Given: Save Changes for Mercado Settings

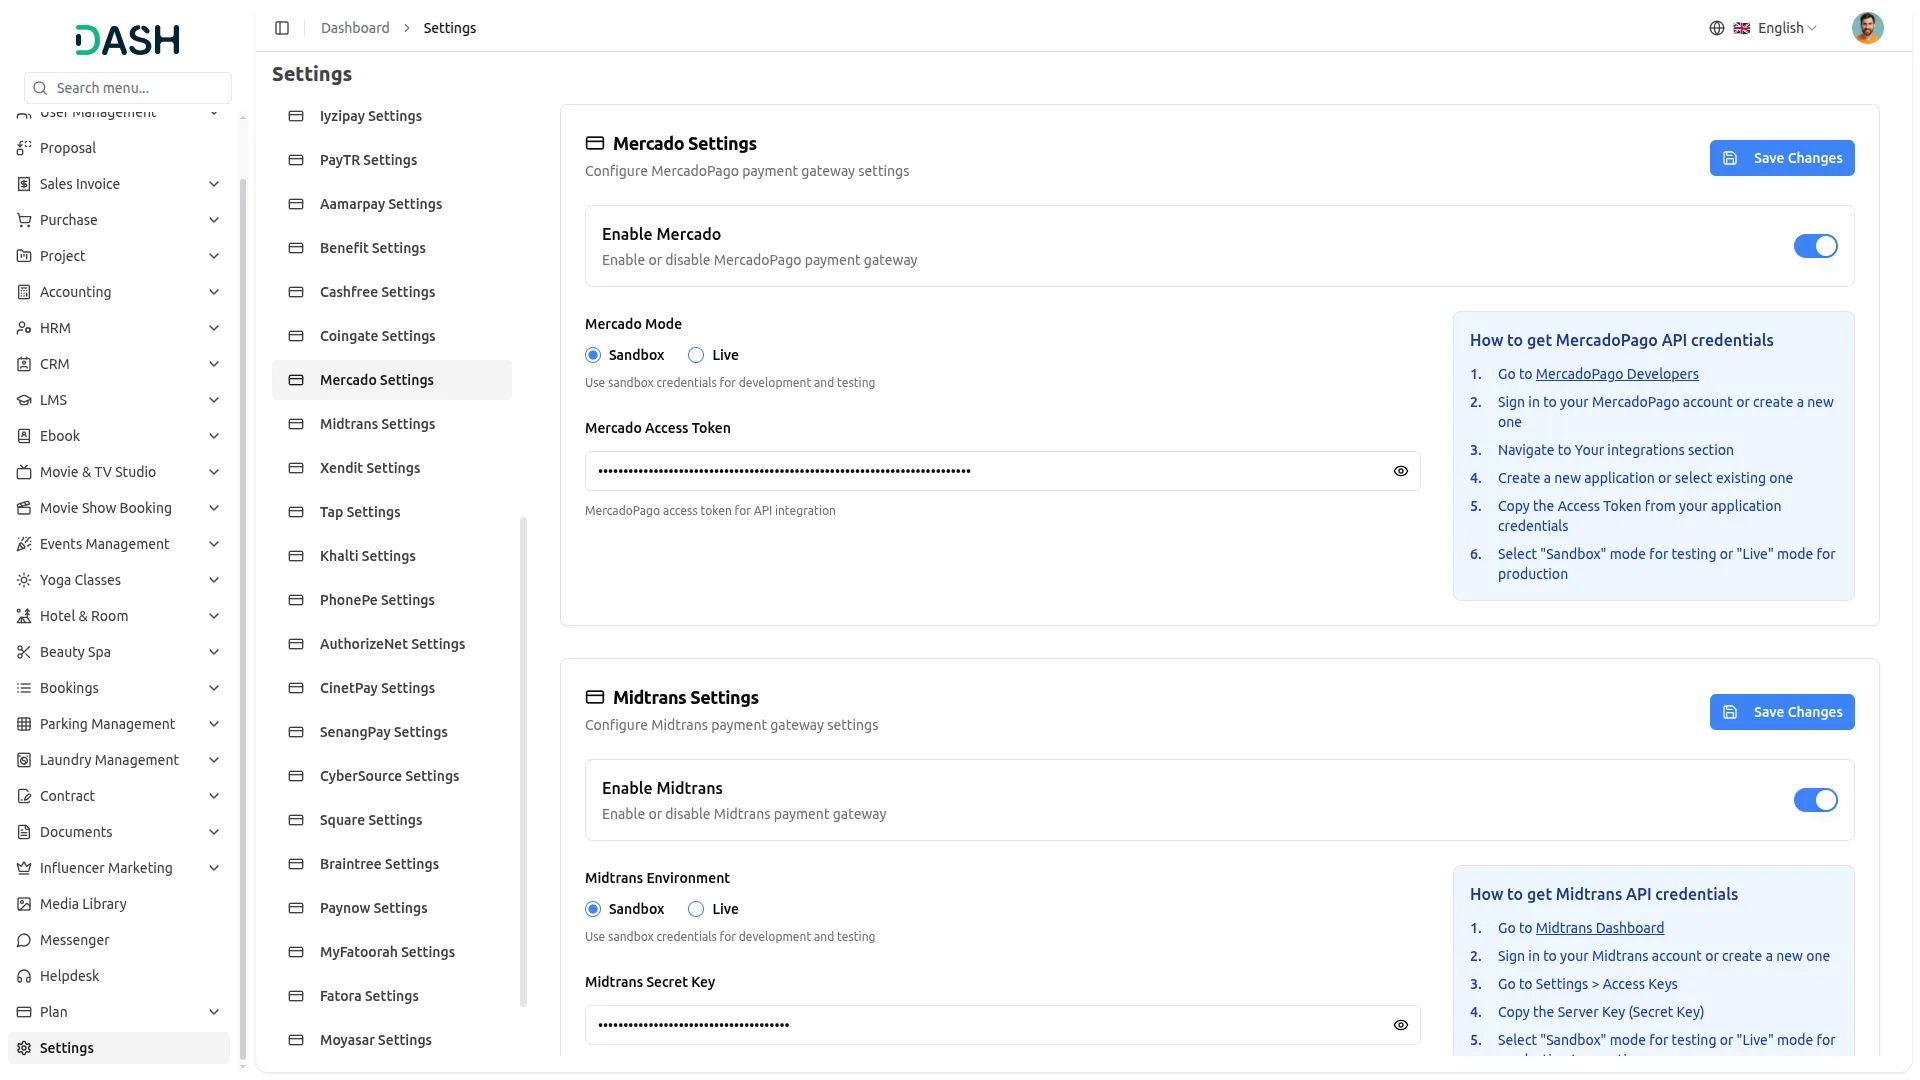Looking at the screenshot, I should point(1782,158).
